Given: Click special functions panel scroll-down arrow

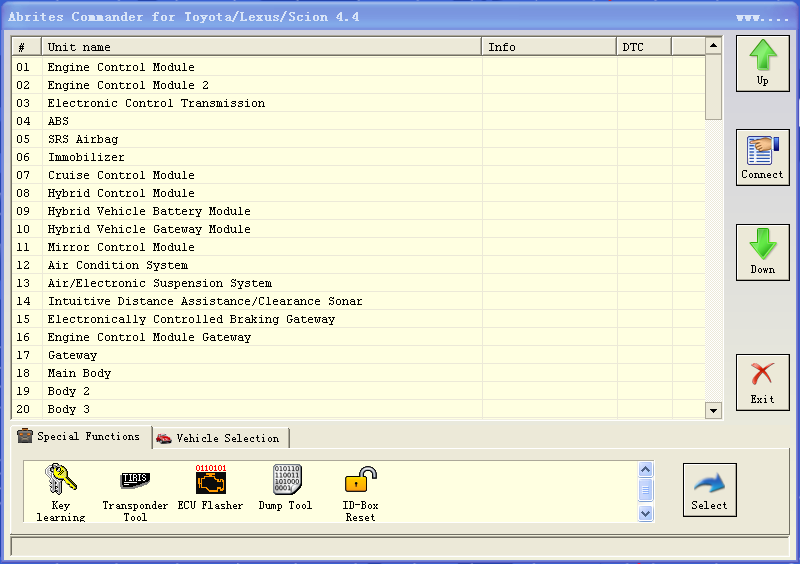Looking at the screenshot, I should pyautogui.click(x=645, y=513).
